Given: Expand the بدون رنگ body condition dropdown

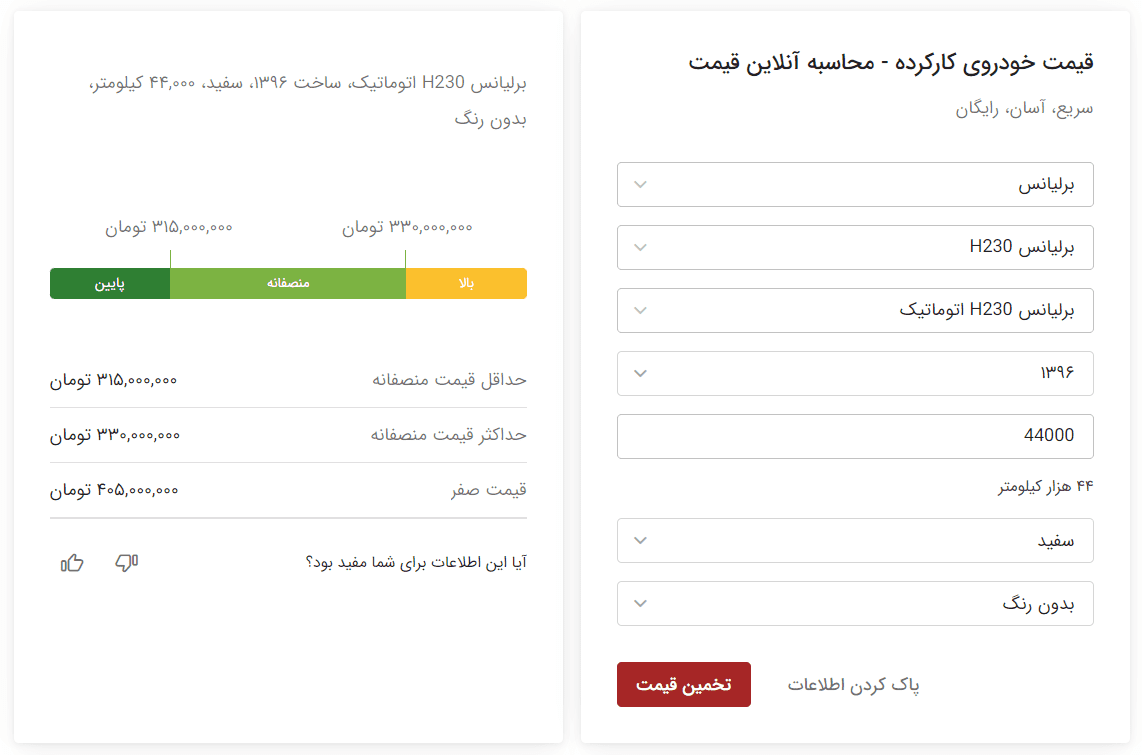Looking at the screenshot, I should pyautogui.click(x=855, y=604).
